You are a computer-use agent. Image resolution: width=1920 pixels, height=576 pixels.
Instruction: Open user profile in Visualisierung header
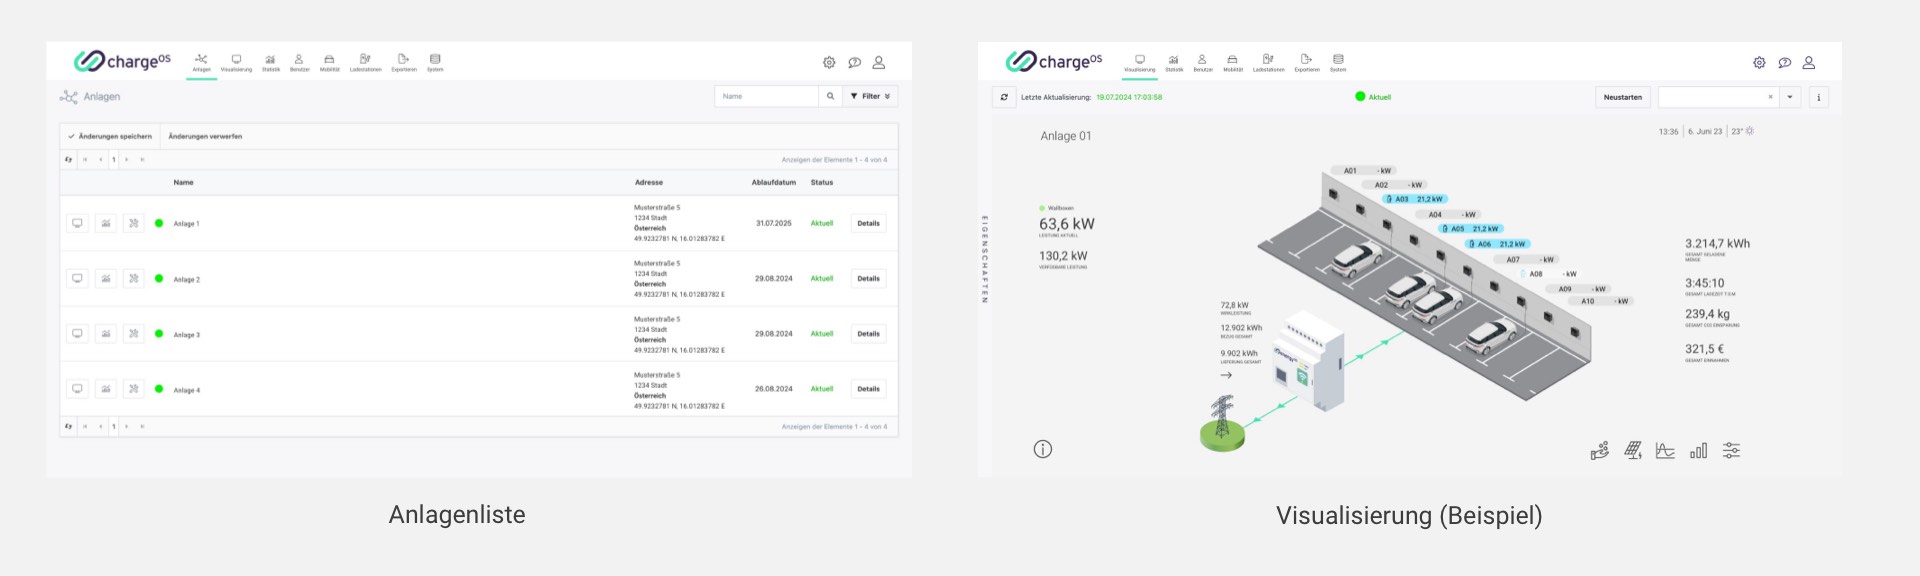point(1809,62)
